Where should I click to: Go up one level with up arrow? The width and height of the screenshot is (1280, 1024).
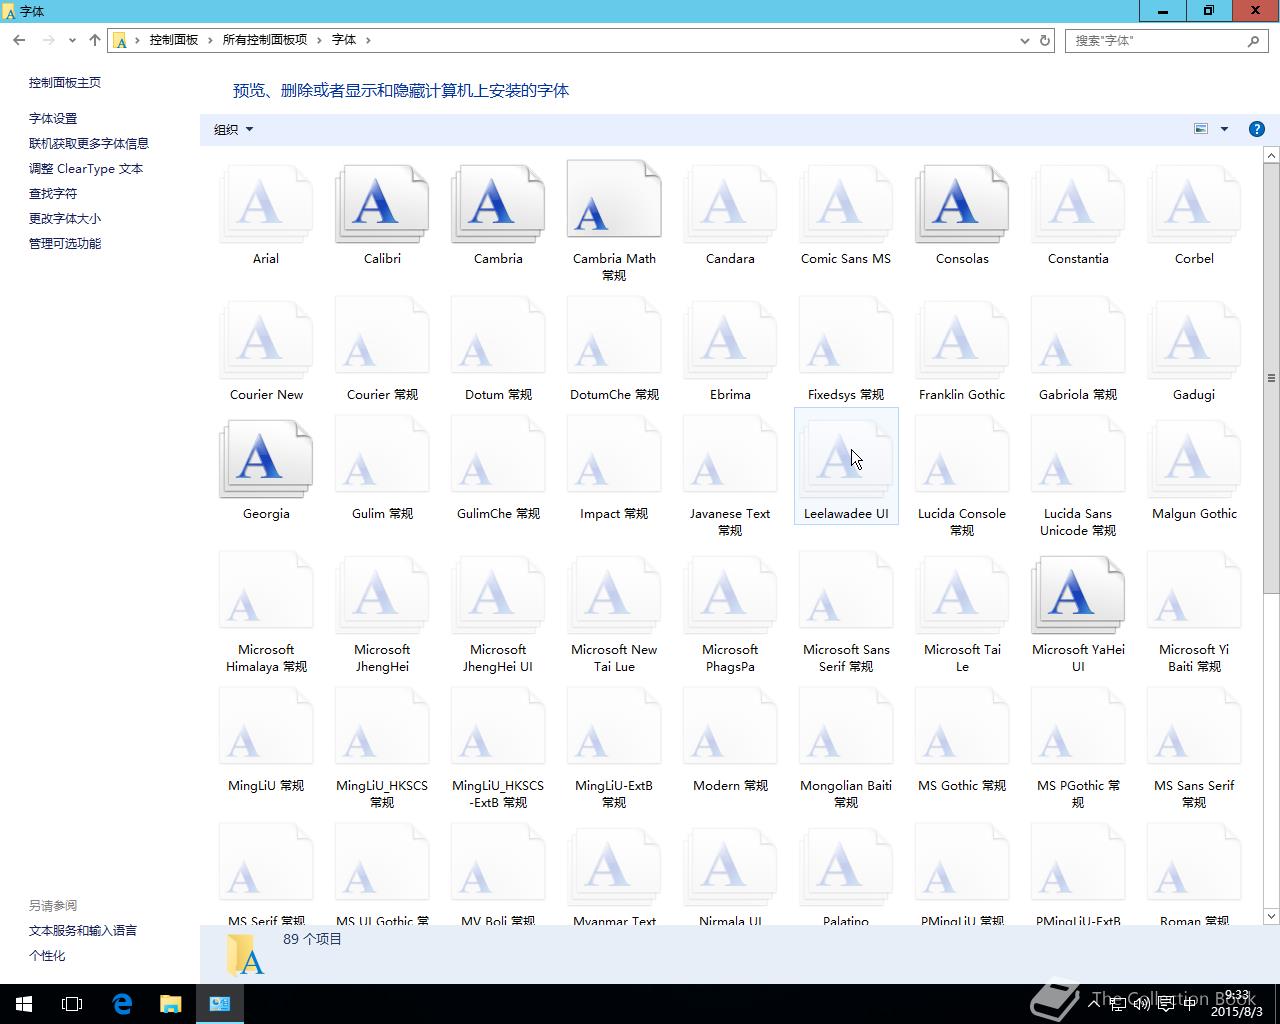click(95, 40)
